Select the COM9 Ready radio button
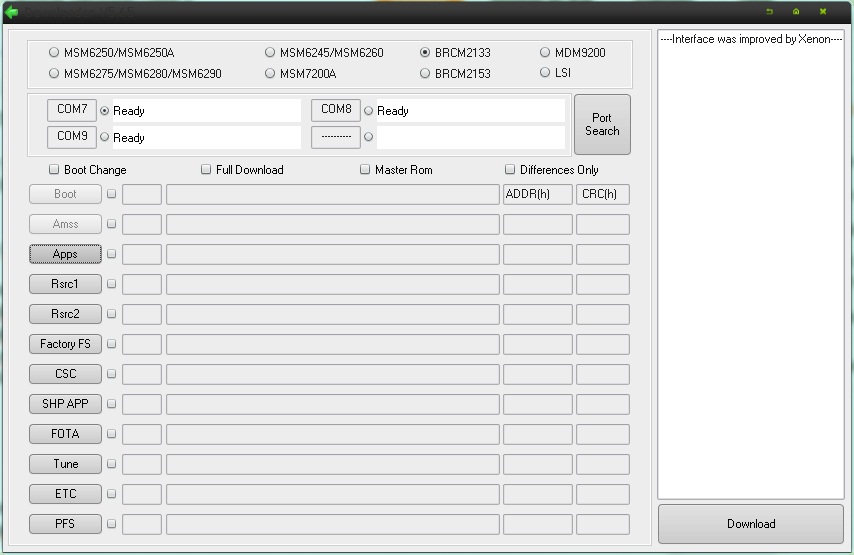Viewport: 854px width, 555px height. pyautogui.click(x=104, y=138)
